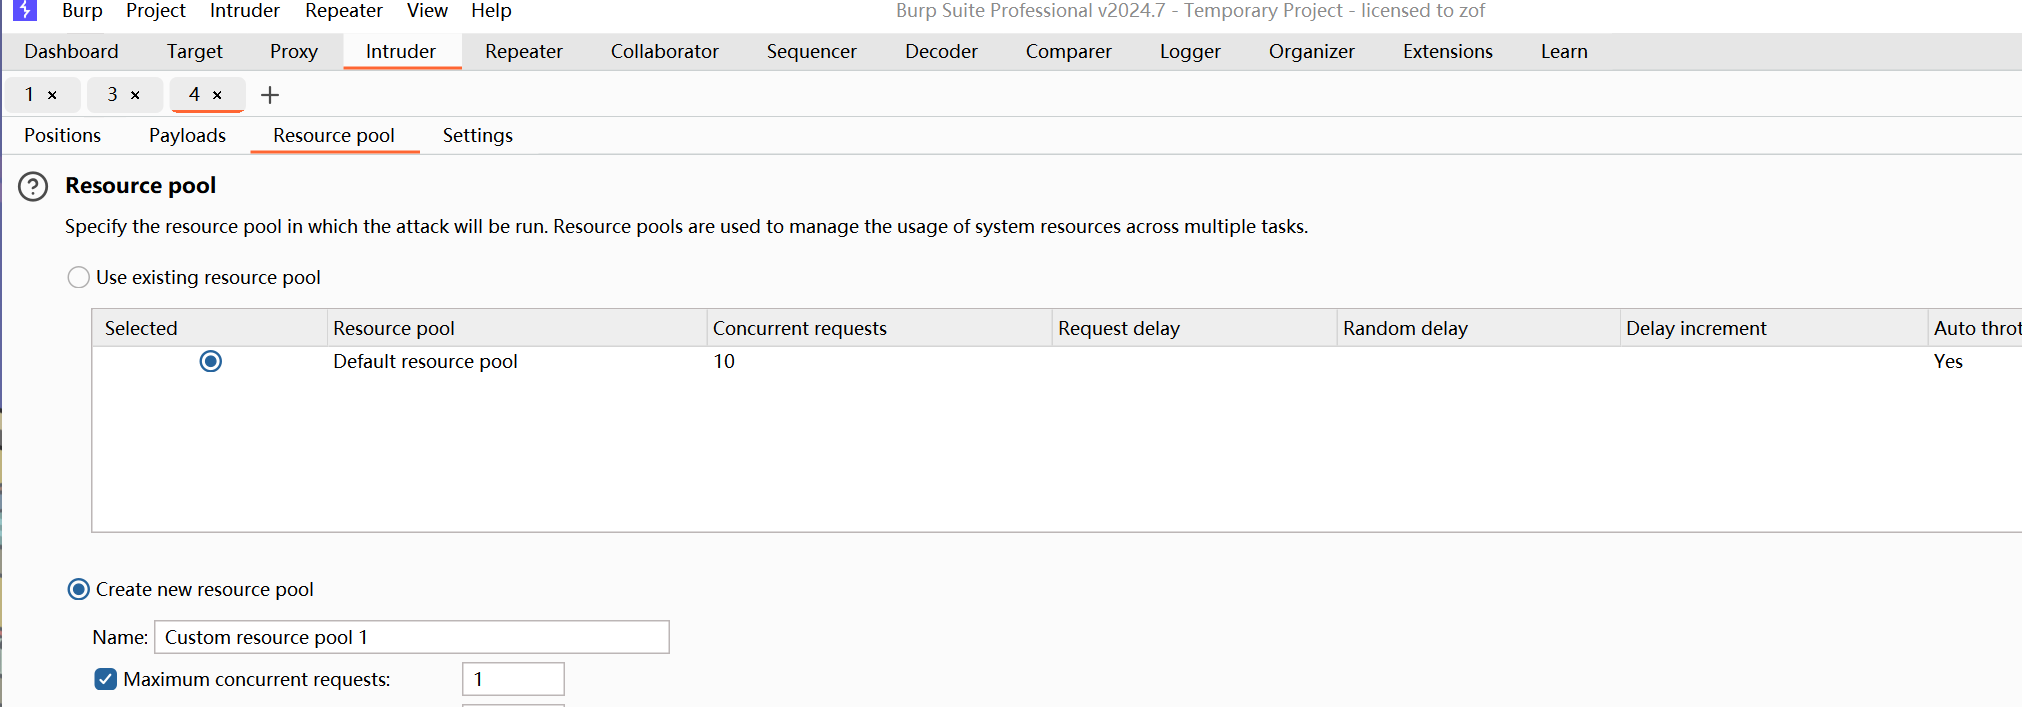This screenshot has width=2022, height=707.
Task: Open the Resource pool help icon
Action: pyautogui.click(x=33, y=187)
